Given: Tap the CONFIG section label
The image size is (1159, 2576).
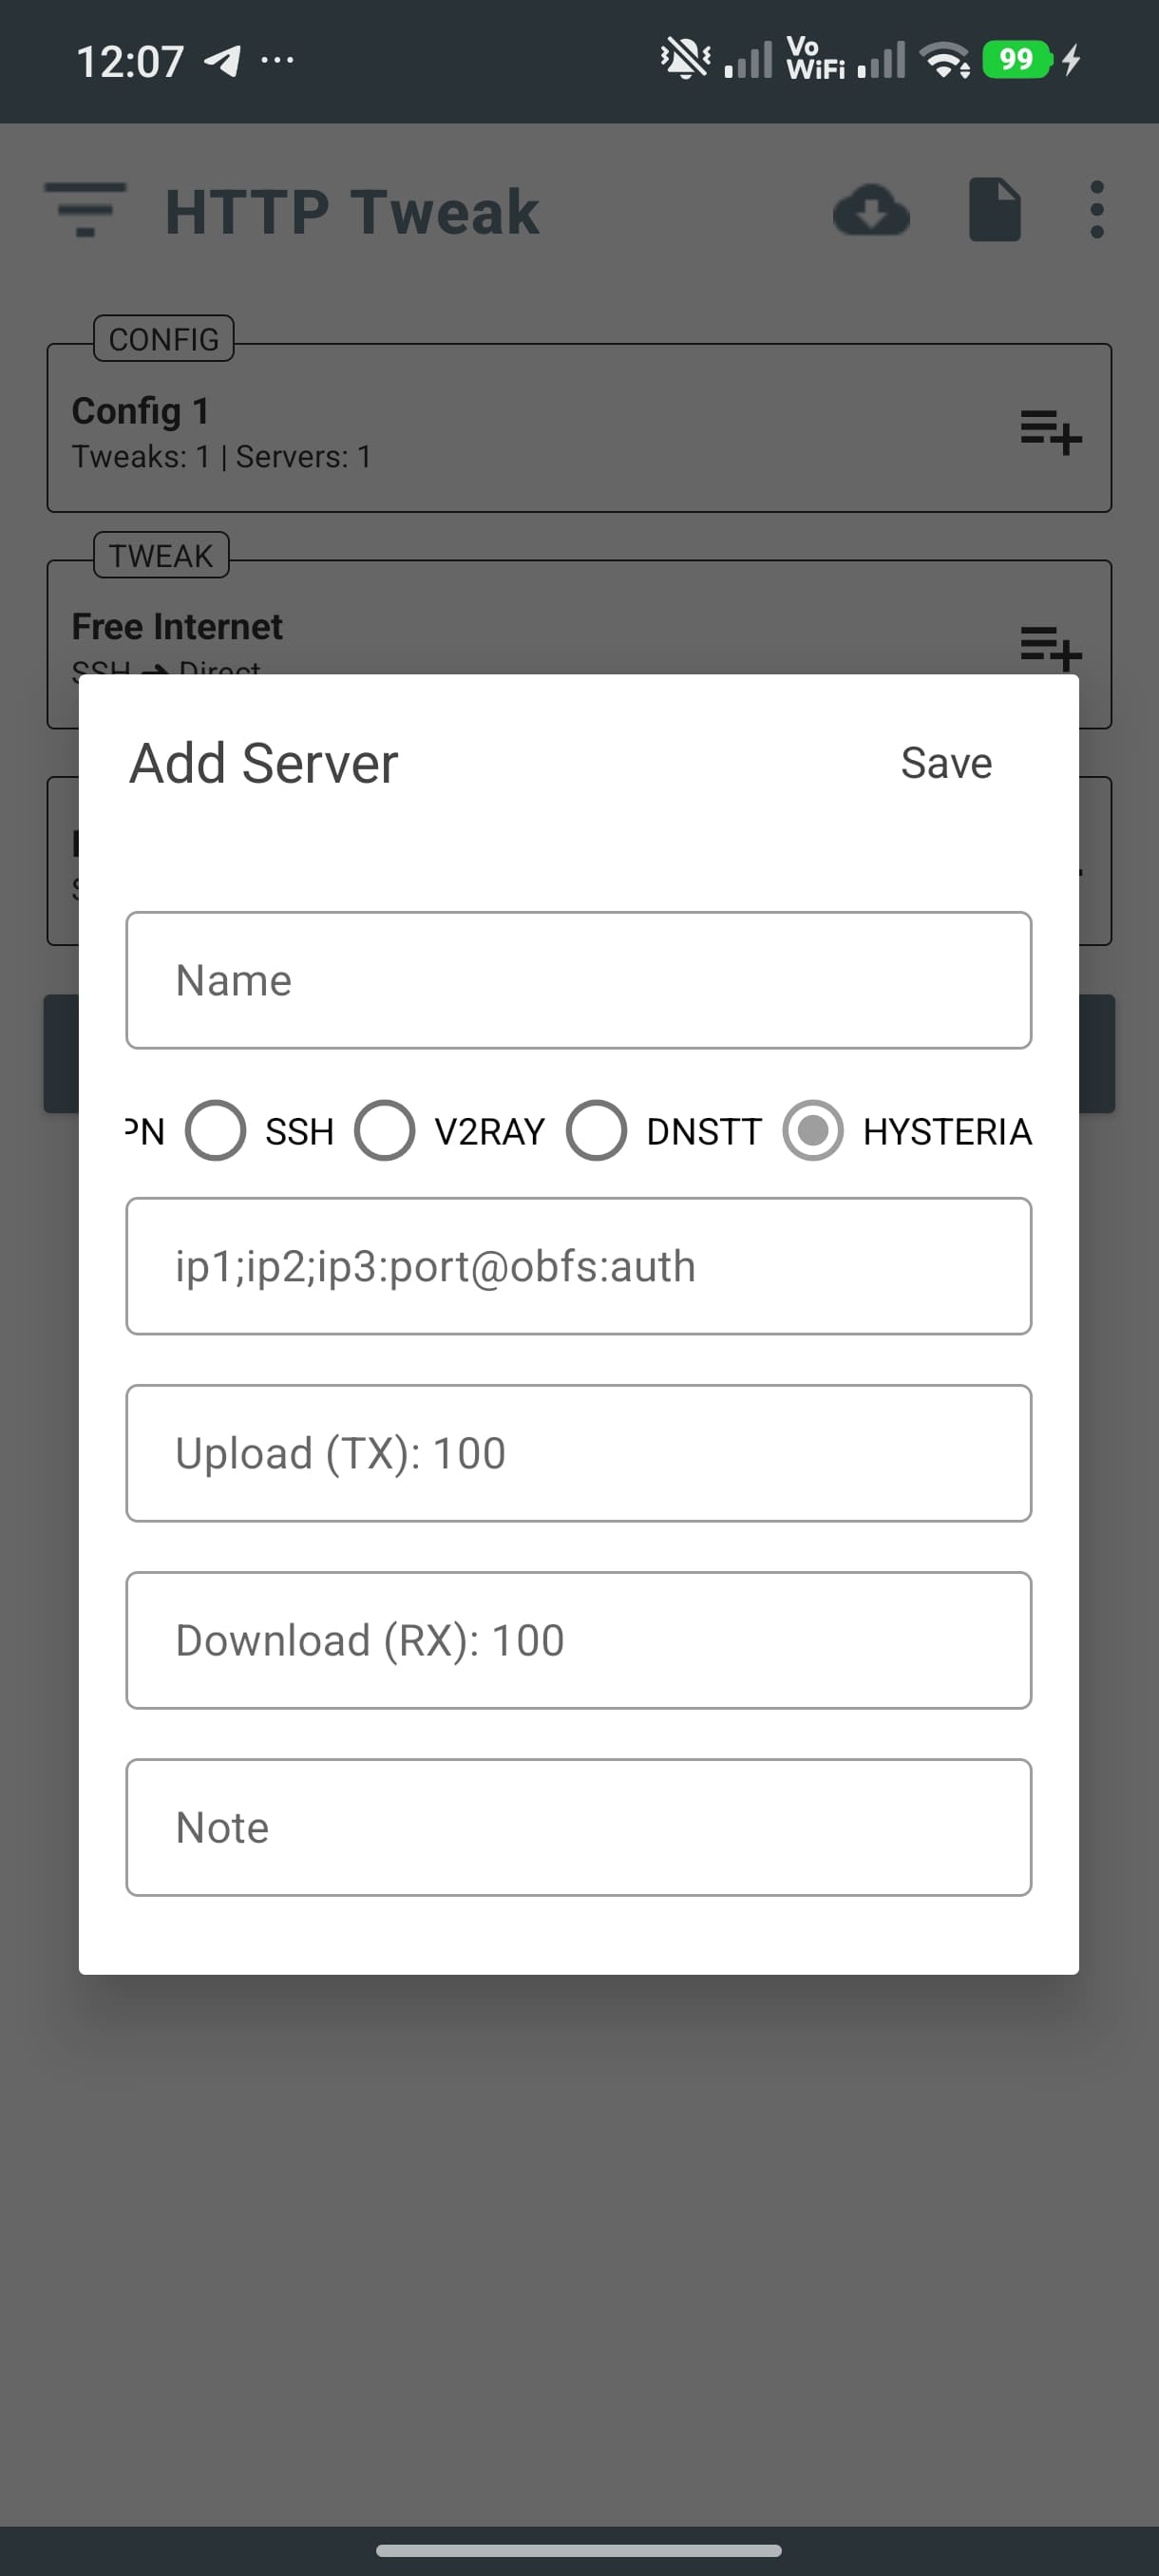Looking at the screenshot, I should [164, 339].
